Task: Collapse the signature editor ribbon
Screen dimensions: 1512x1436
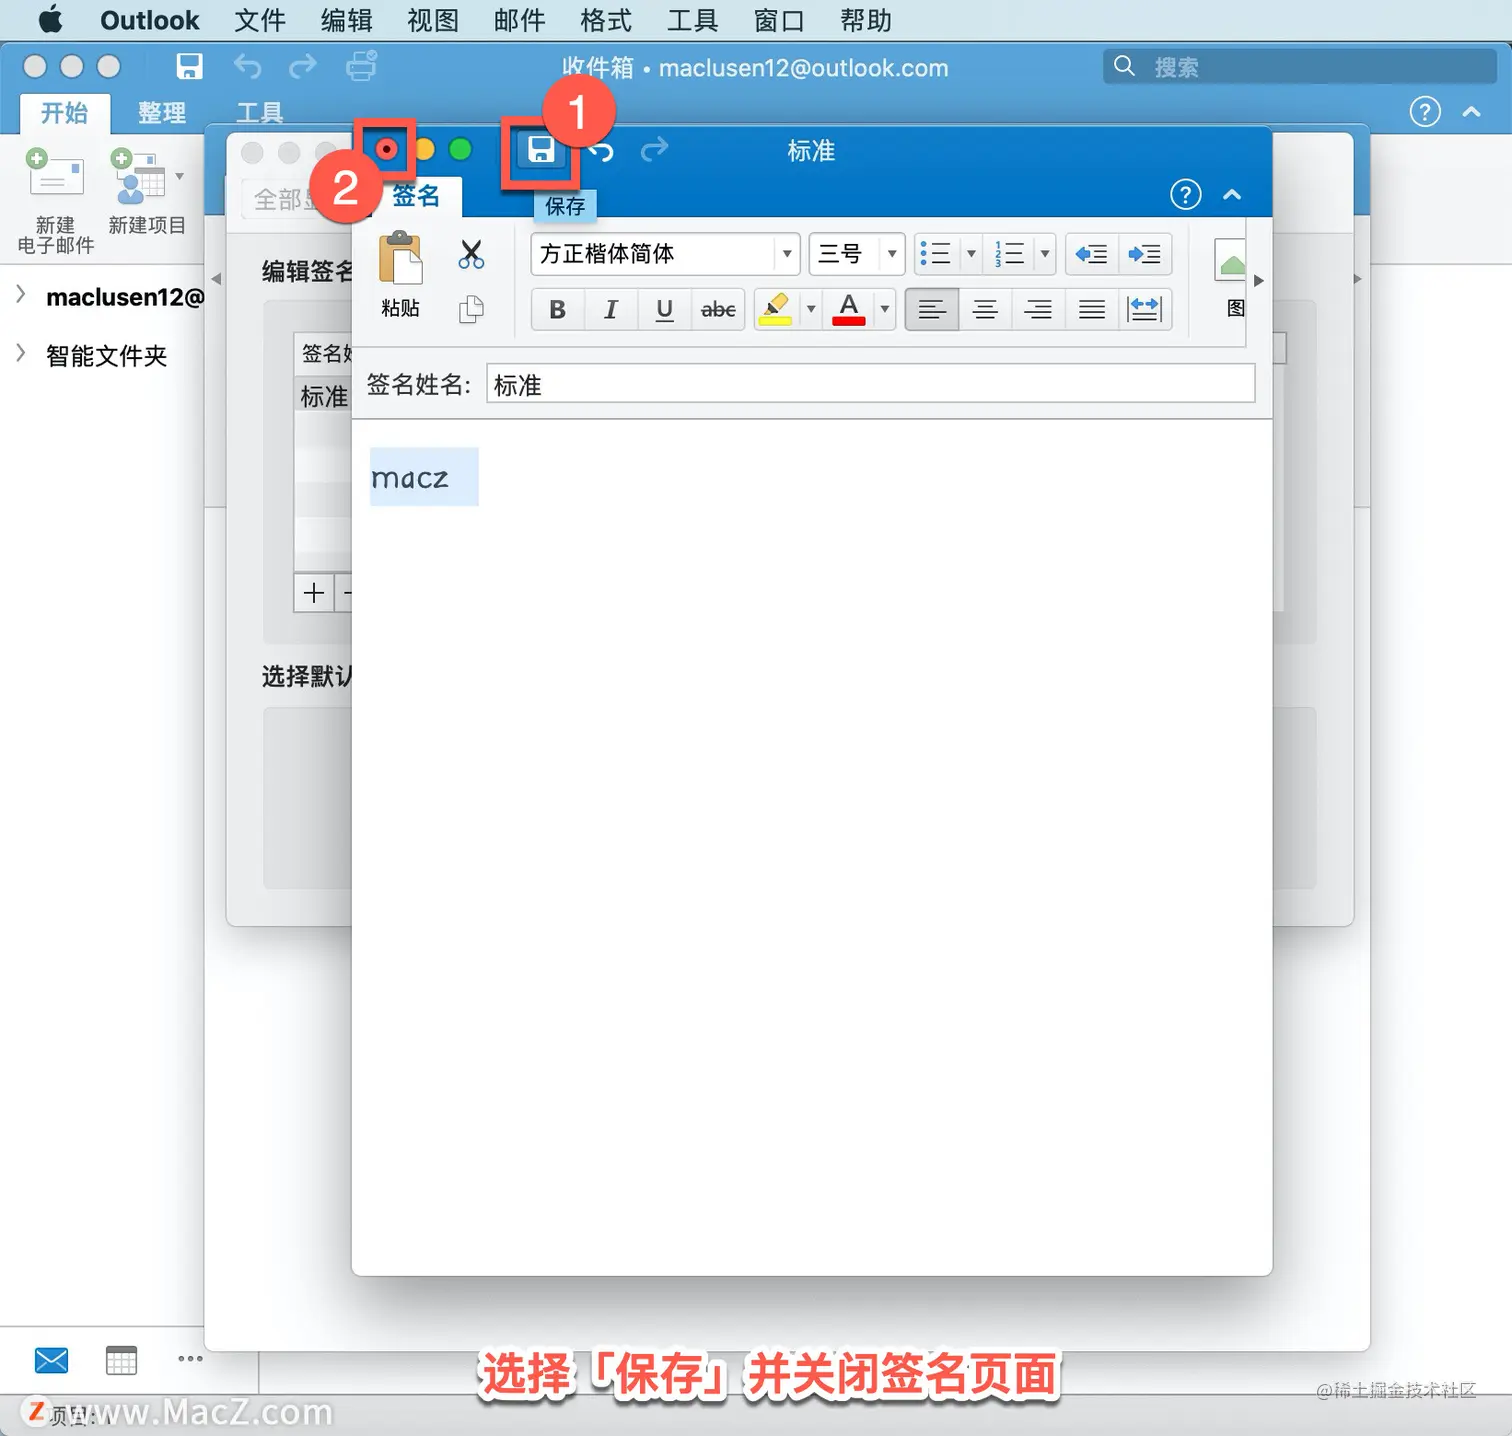Action: 1232,195
